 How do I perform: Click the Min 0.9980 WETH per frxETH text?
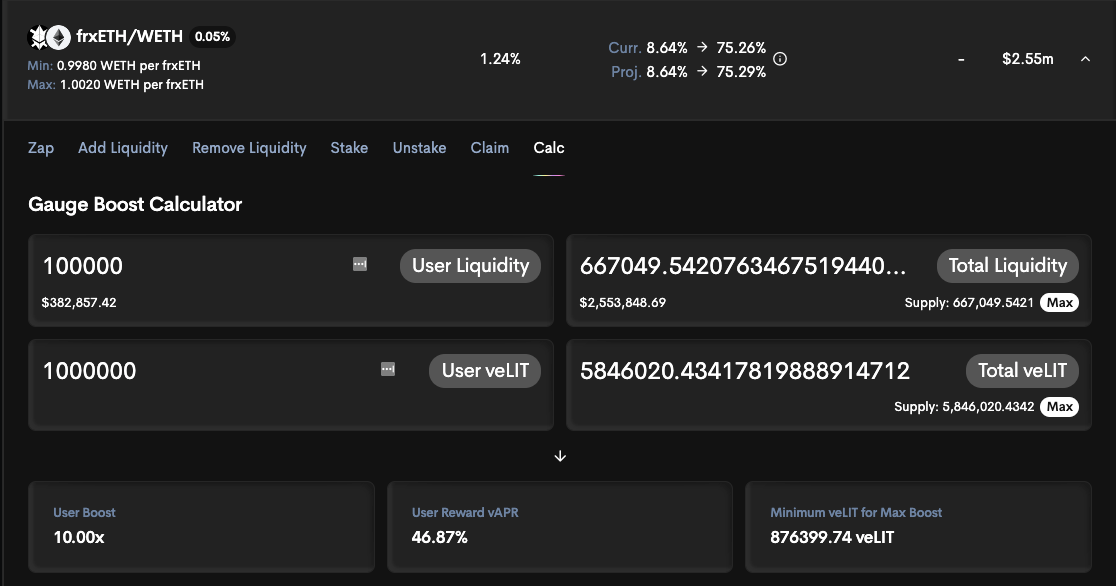(x=114, y=66)
